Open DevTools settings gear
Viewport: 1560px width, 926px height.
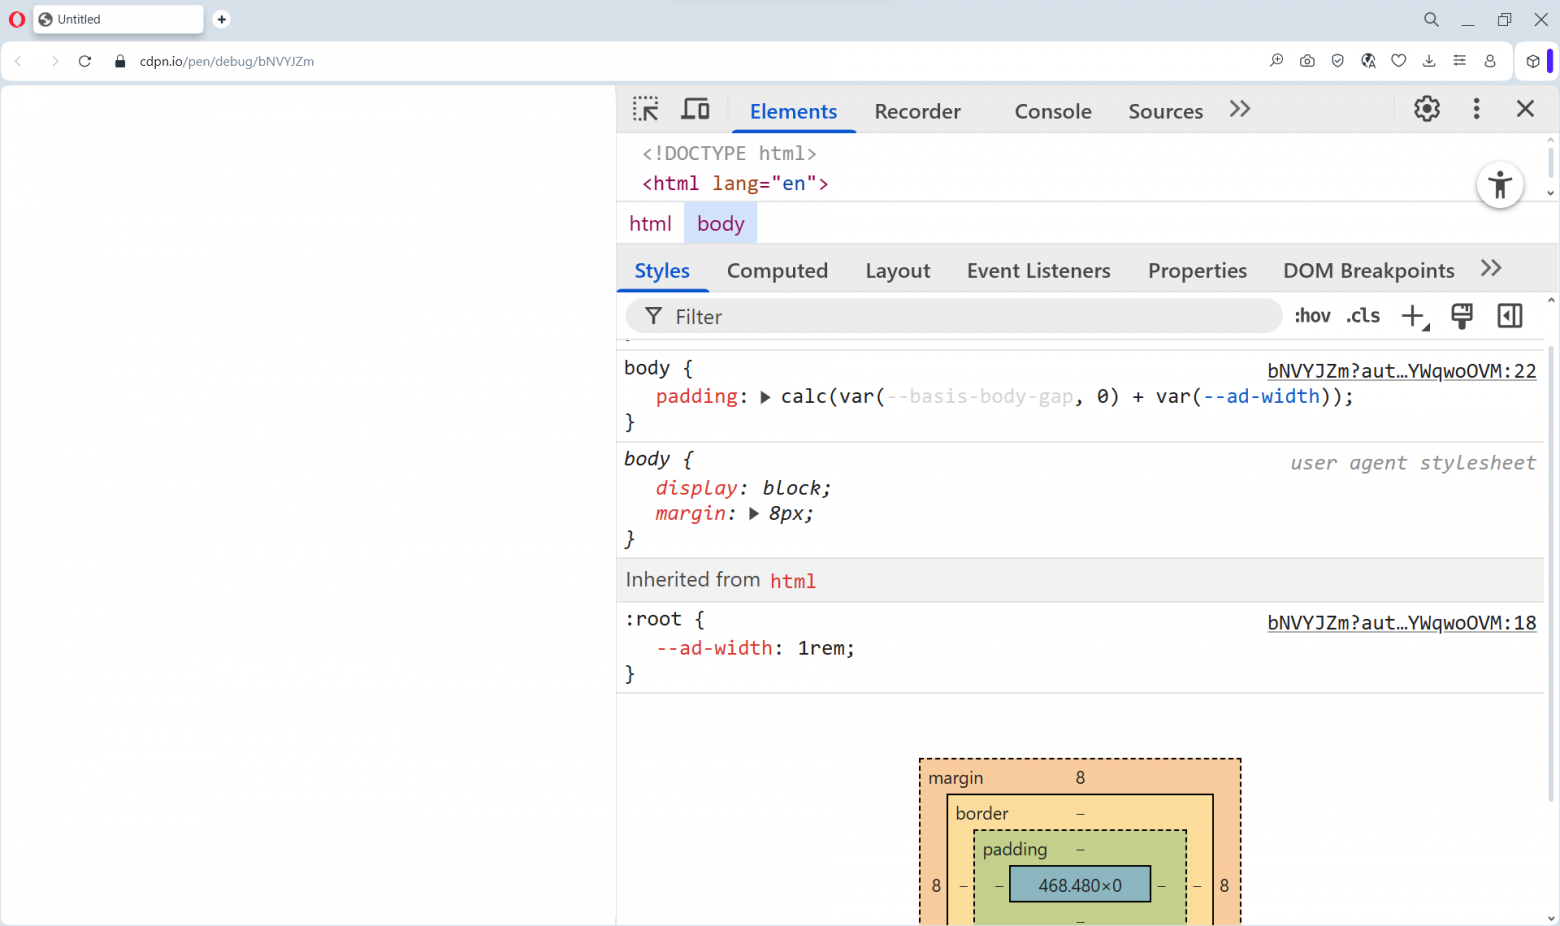pyautogui.click(x=1426, y=109)
